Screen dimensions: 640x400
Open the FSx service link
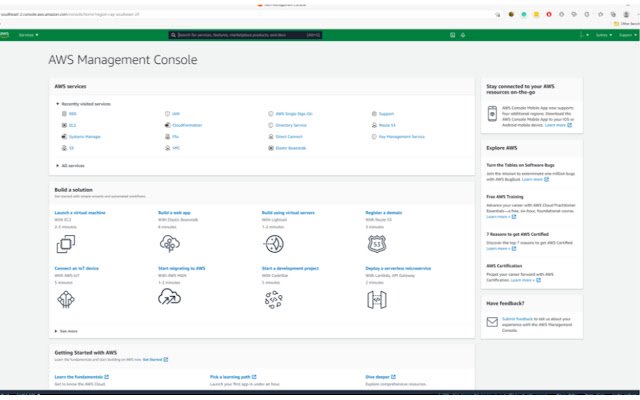[x=176, y=137]
